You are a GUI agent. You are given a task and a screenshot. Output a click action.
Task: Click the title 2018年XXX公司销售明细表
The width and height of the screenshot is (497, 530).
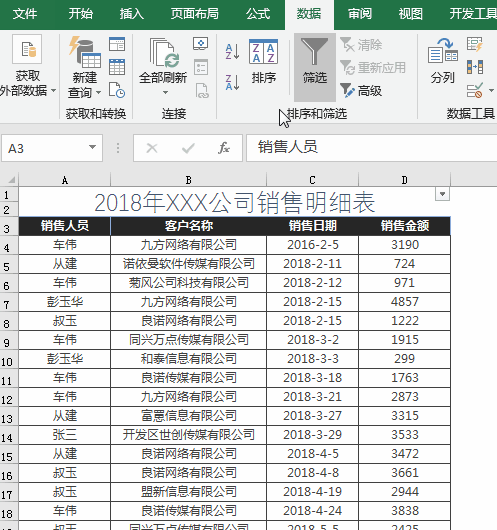(x=235, y=202)
